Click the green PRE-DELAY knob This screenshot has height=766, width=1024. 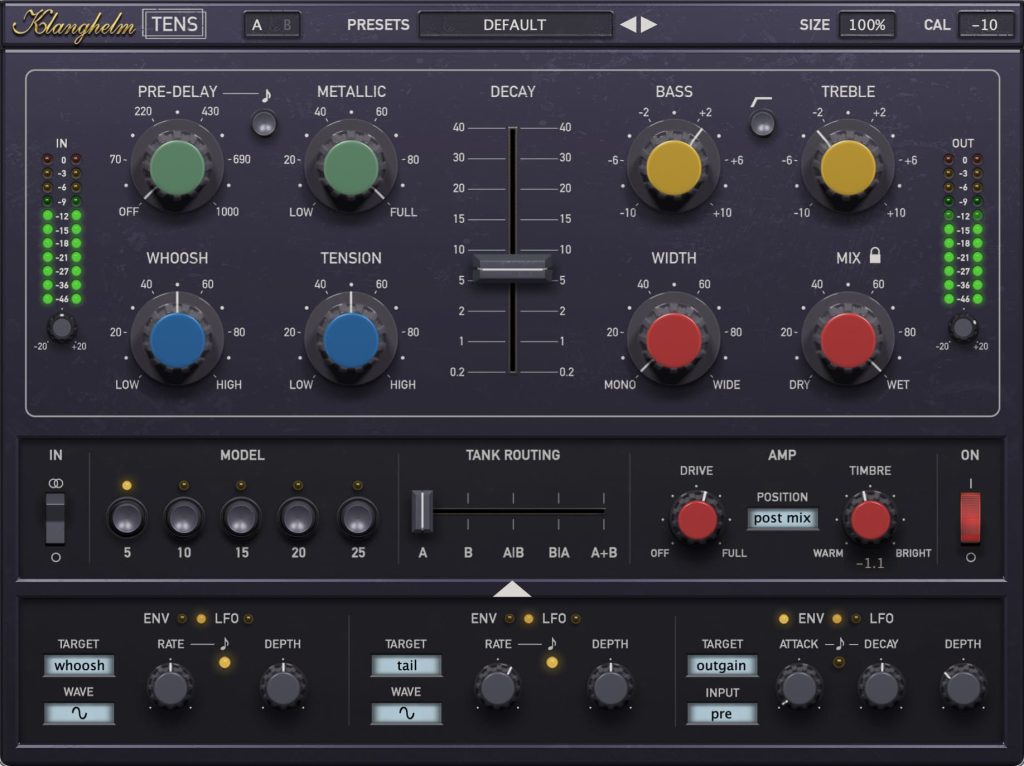click(x=177, y=166)
